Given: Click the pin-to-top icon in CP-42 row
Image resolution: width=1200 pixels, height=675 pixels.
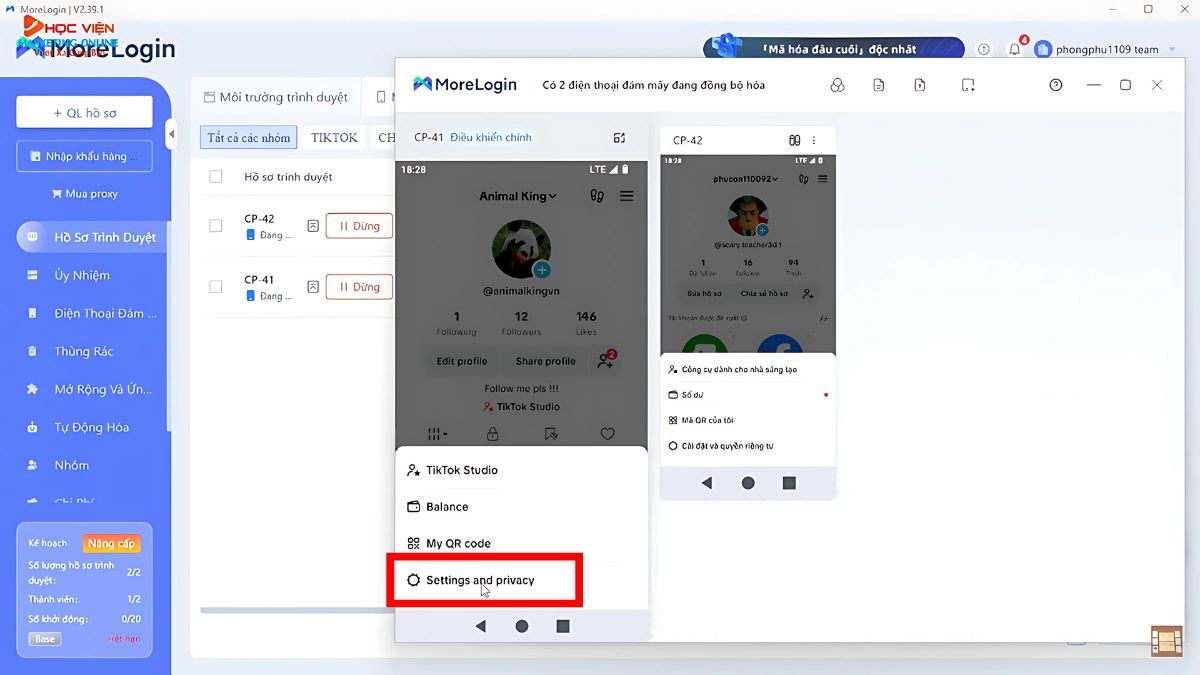Looking at the screenshot, I should click(313, 226).
